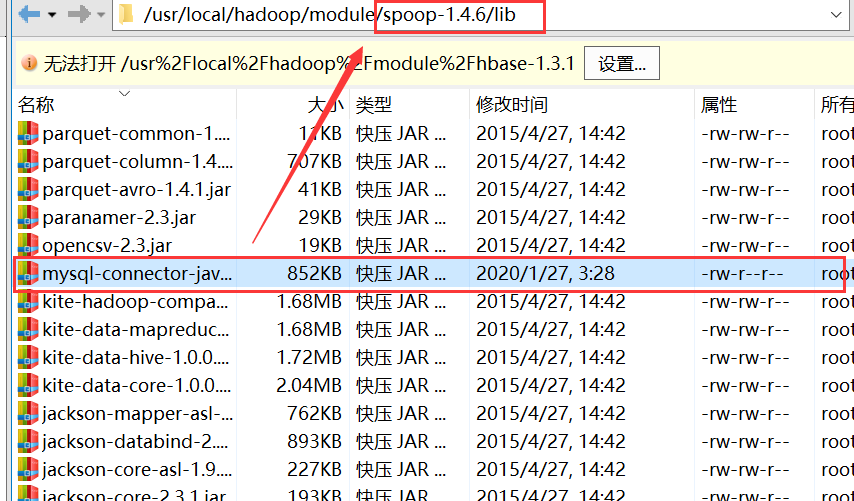The image size is (854, 501).
Task: Click the JAR icon of jackson-databind
Action: [28, 441]
